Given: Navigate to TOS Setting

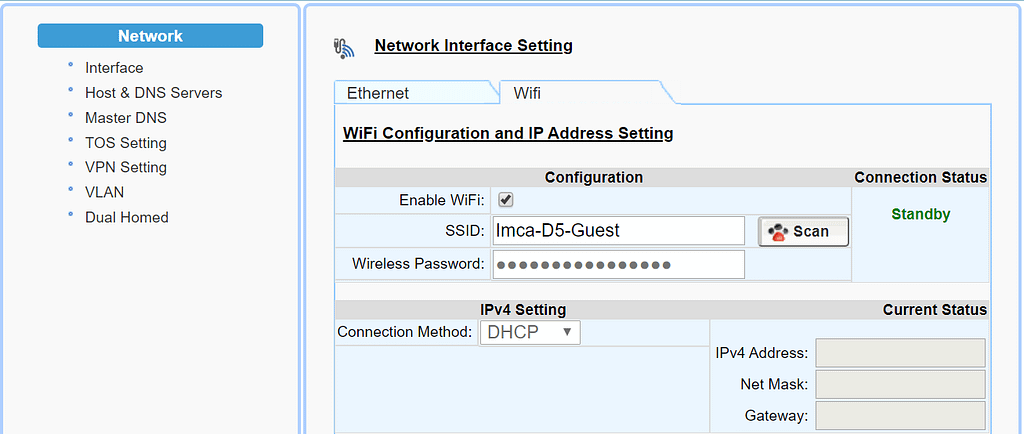Looking at the screenshot, I should pos(126,143).
